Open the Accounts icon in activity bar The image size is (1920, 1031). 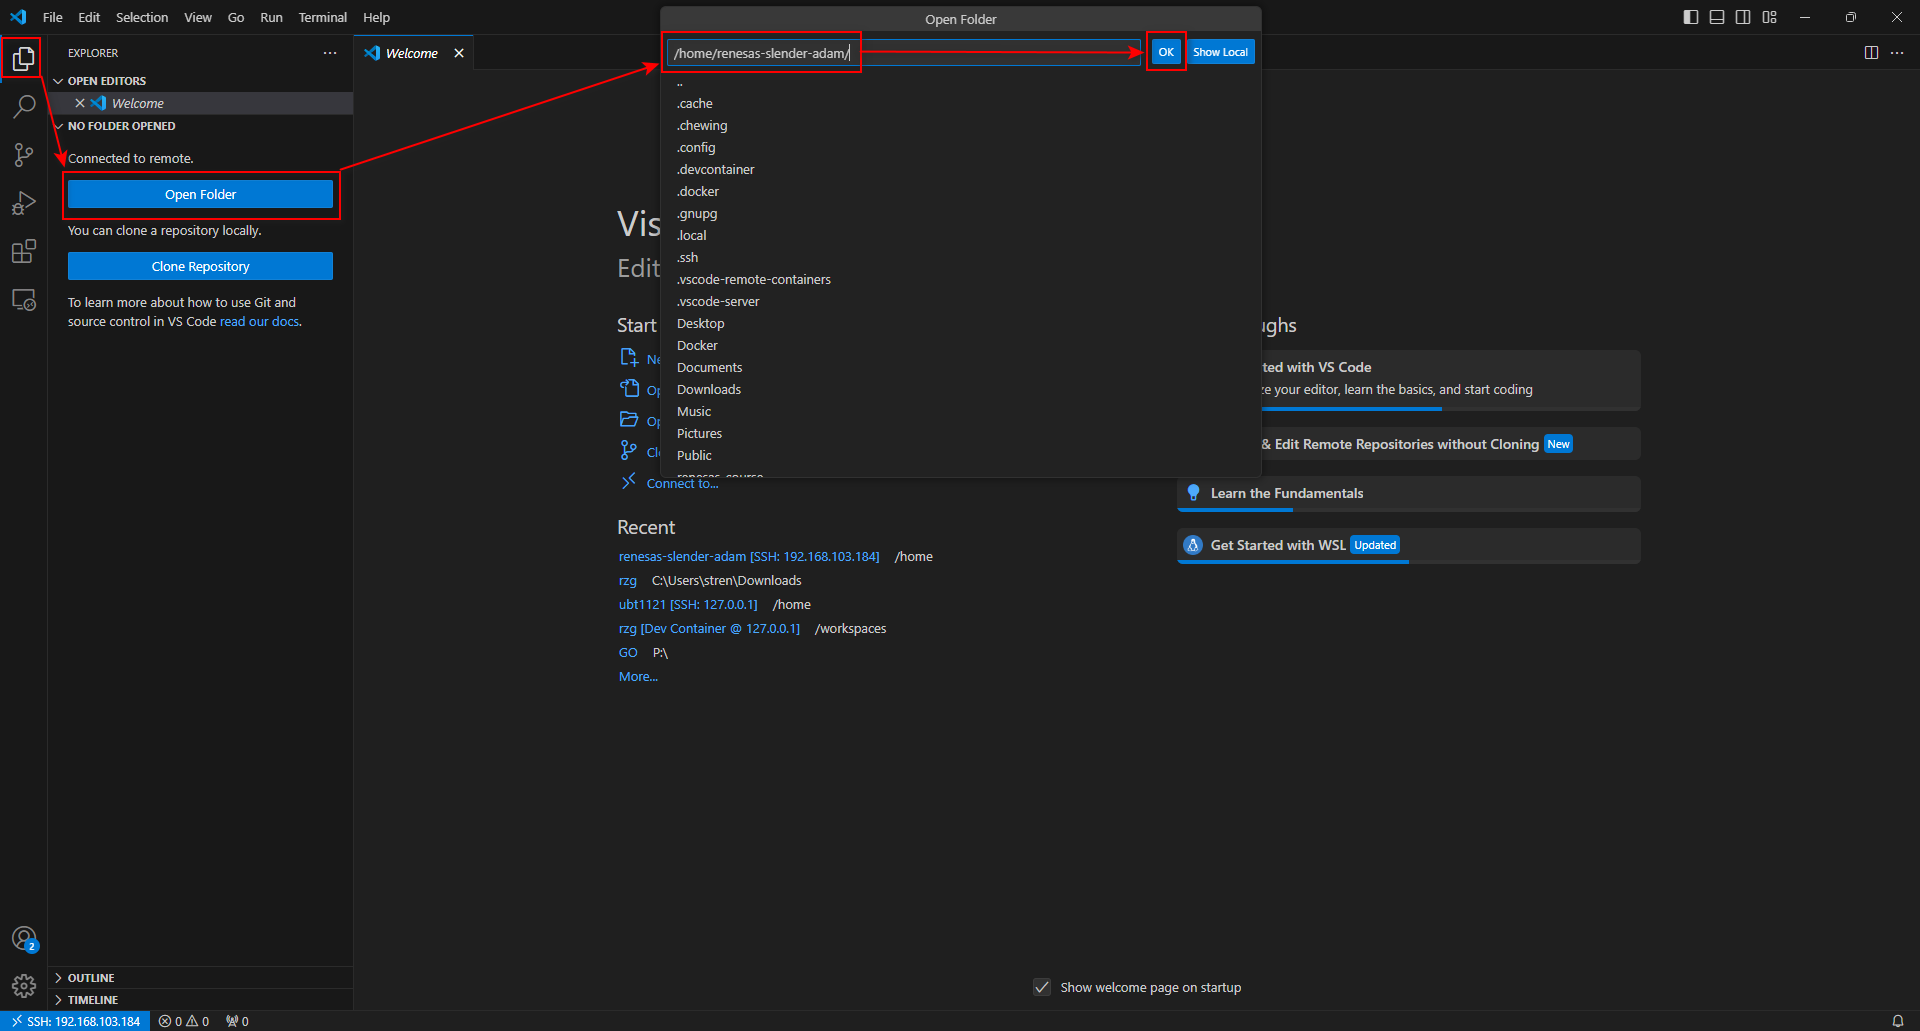(24, 939)
